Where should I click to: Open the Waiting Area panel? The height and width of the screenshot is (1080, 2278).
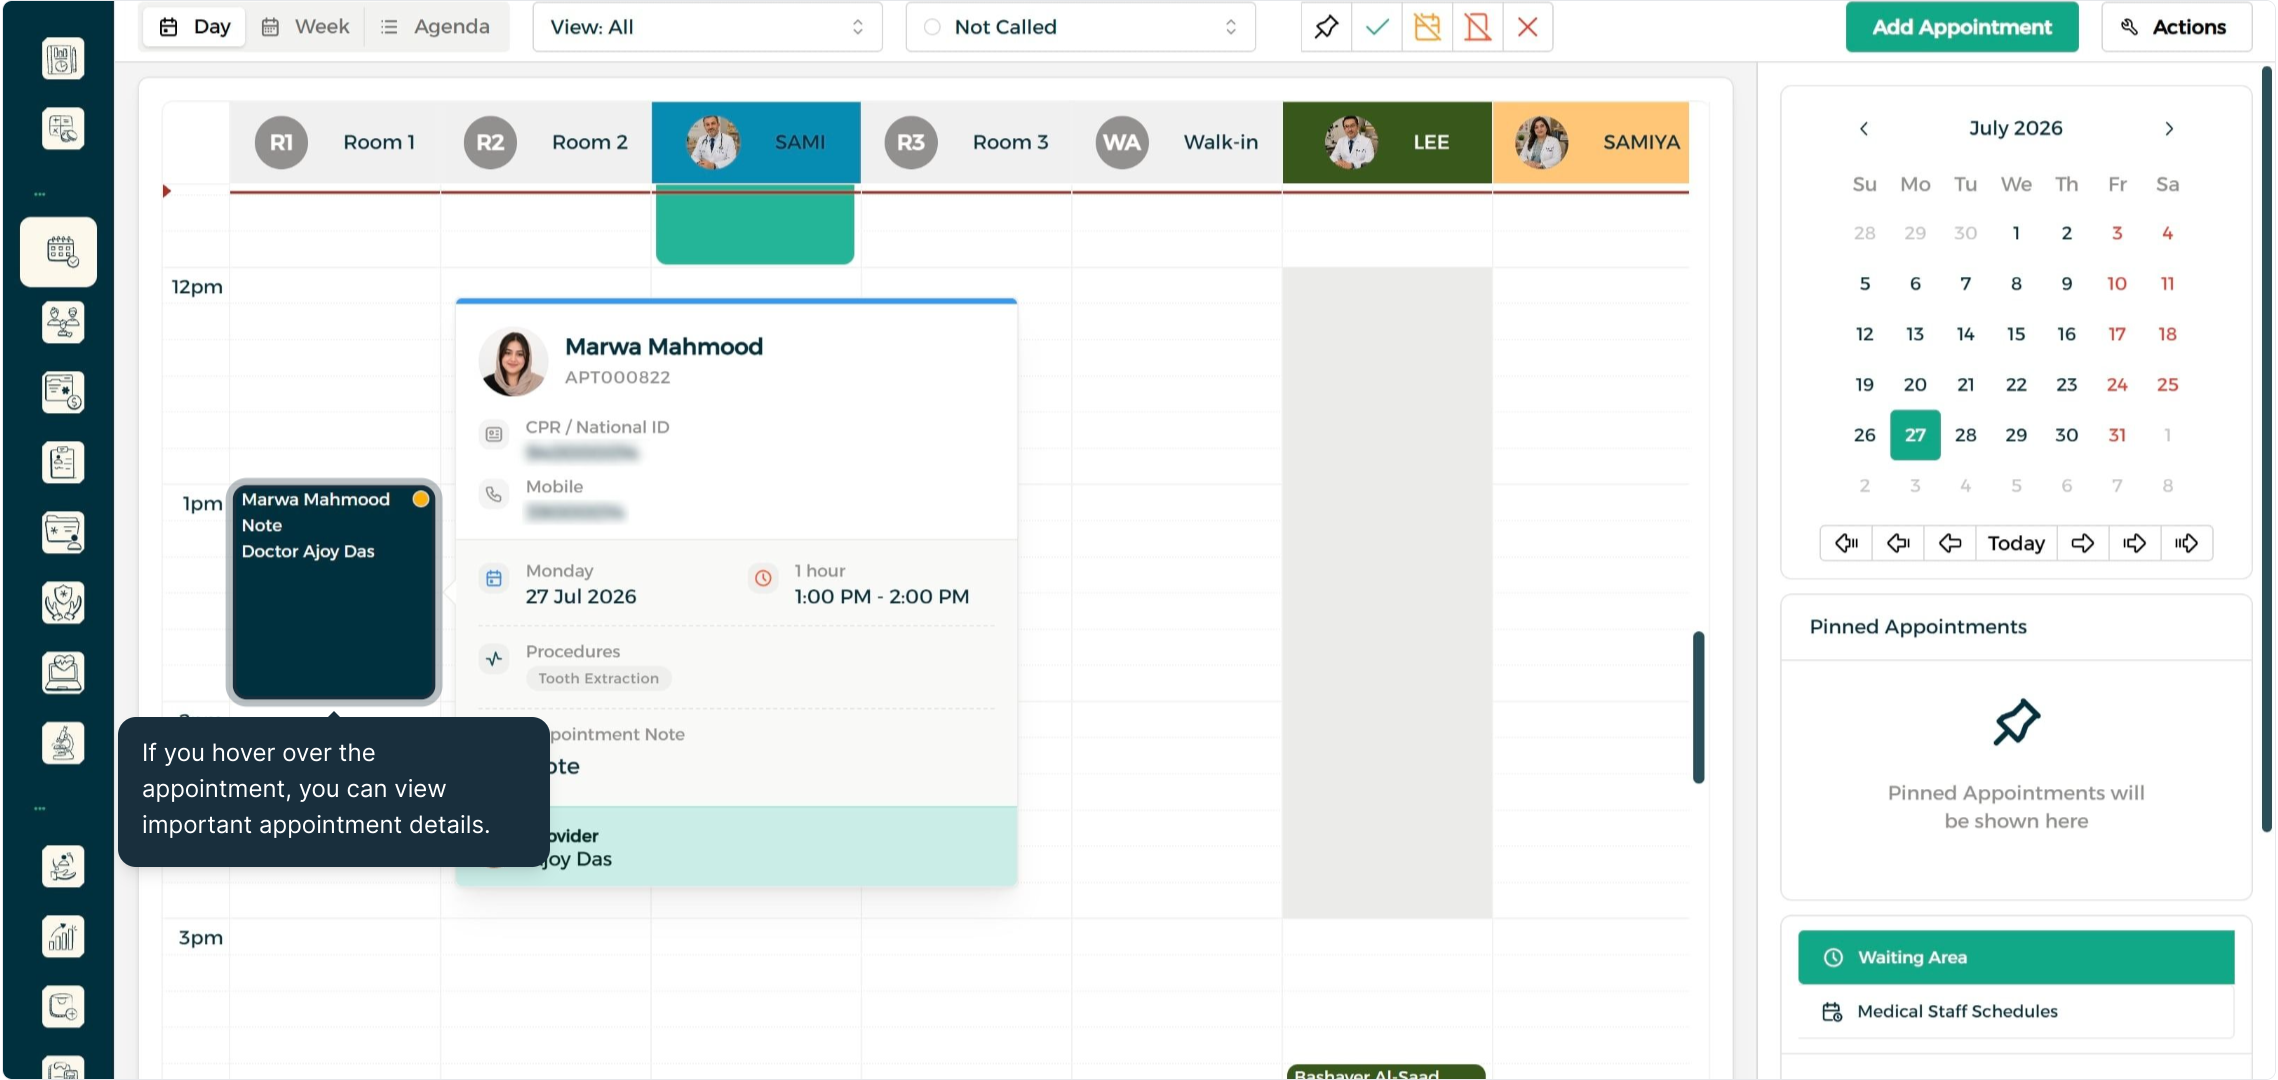pyautogui.click(x=2016, y=957)
